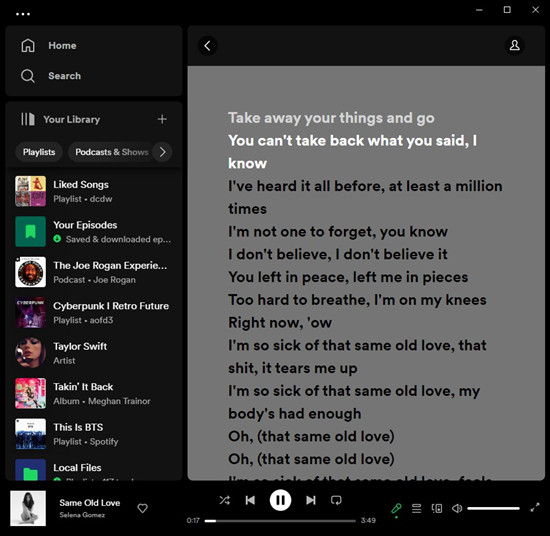Image resolution: width=550 pixels, height=536 pixels.
Task: Seek within the song progress bar
Action: click(280, 521)
